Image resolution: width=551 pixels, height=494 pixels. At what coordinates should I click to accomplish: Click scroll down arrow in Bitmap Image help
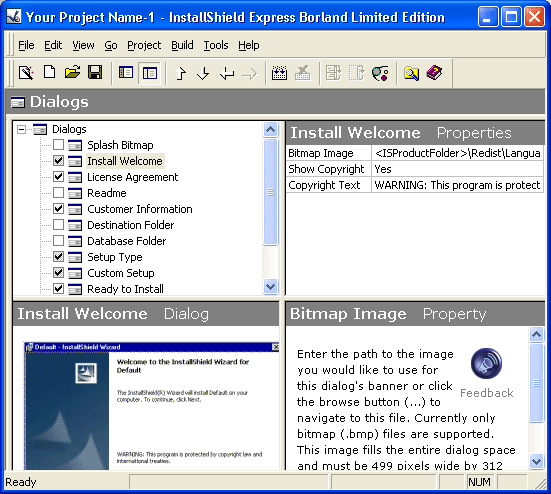click(537, 461)
